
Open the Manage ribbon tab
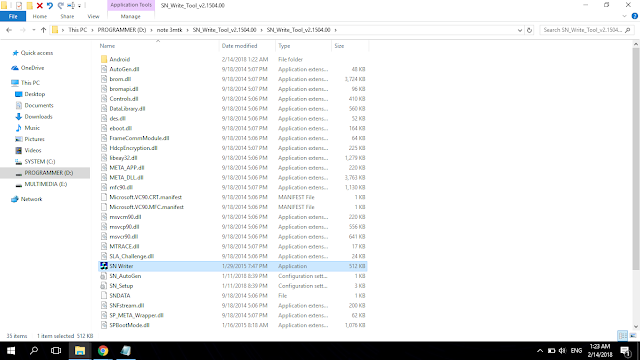click(131, 16)
